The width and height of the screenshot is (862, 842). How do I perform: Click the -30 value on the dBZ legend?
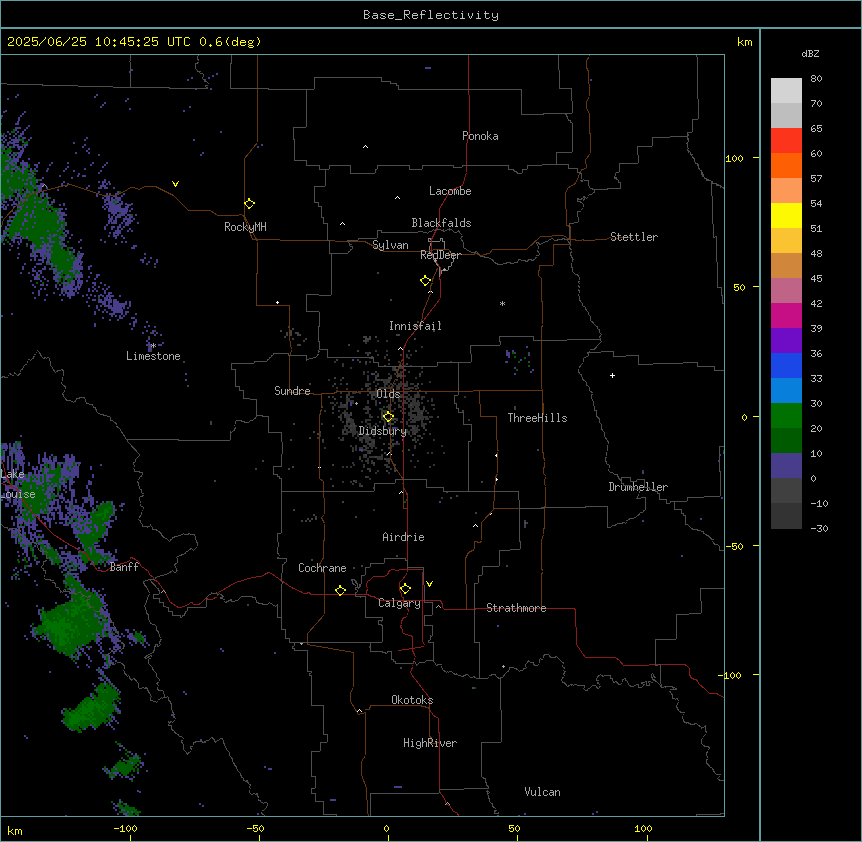click(819, 528)
